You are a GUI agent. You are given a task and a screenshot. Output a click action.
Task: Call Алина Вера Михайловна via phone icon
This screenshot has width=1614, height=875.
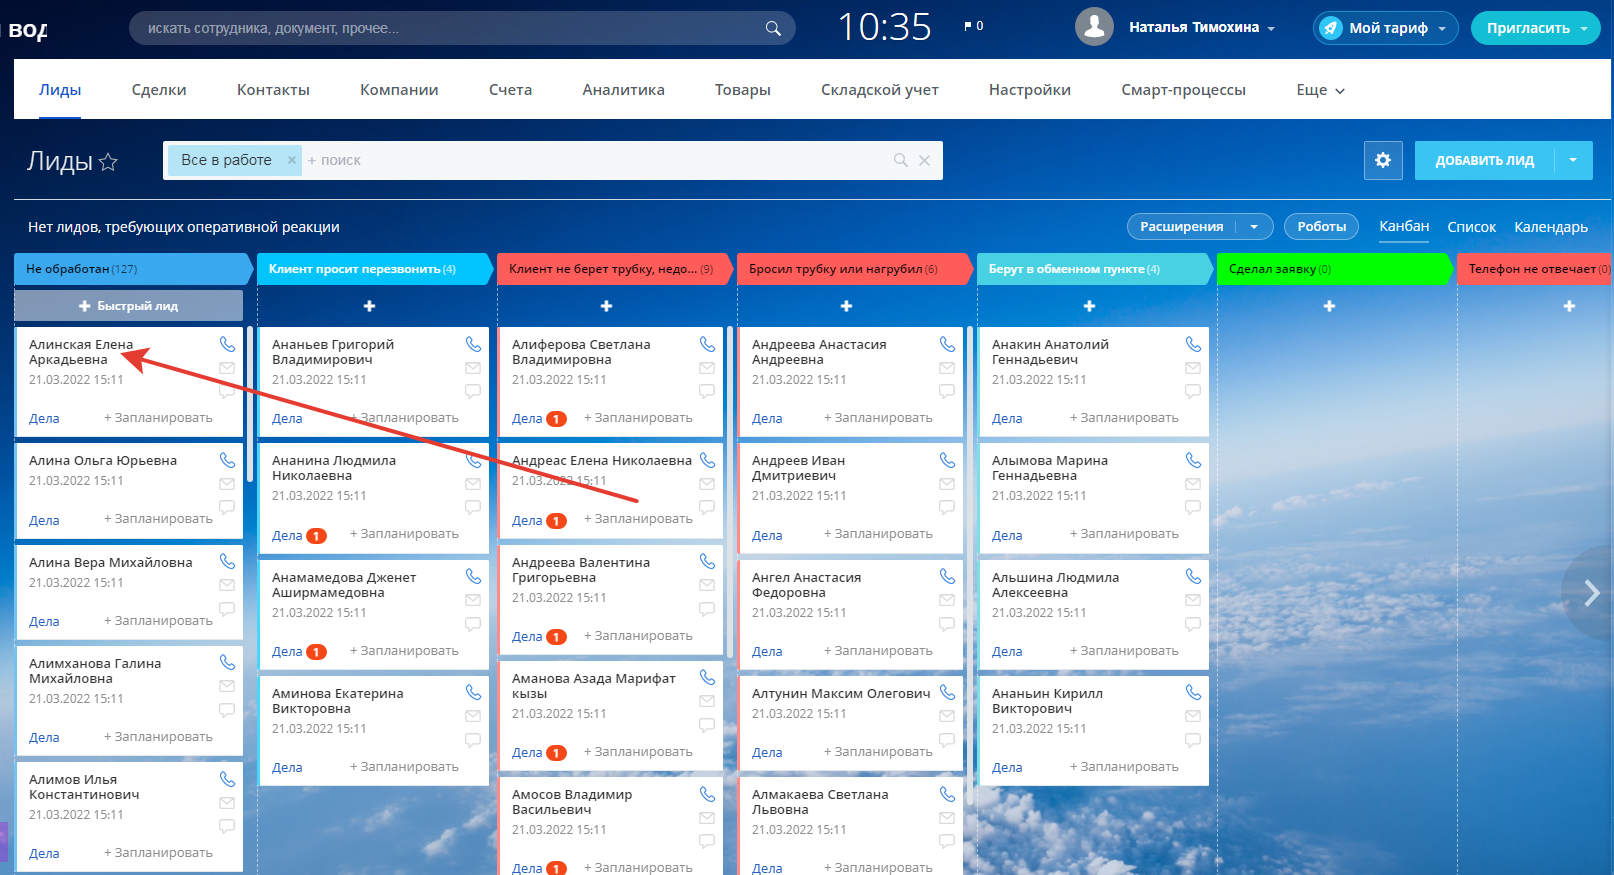pyautogui.click(x=227, y=561)
